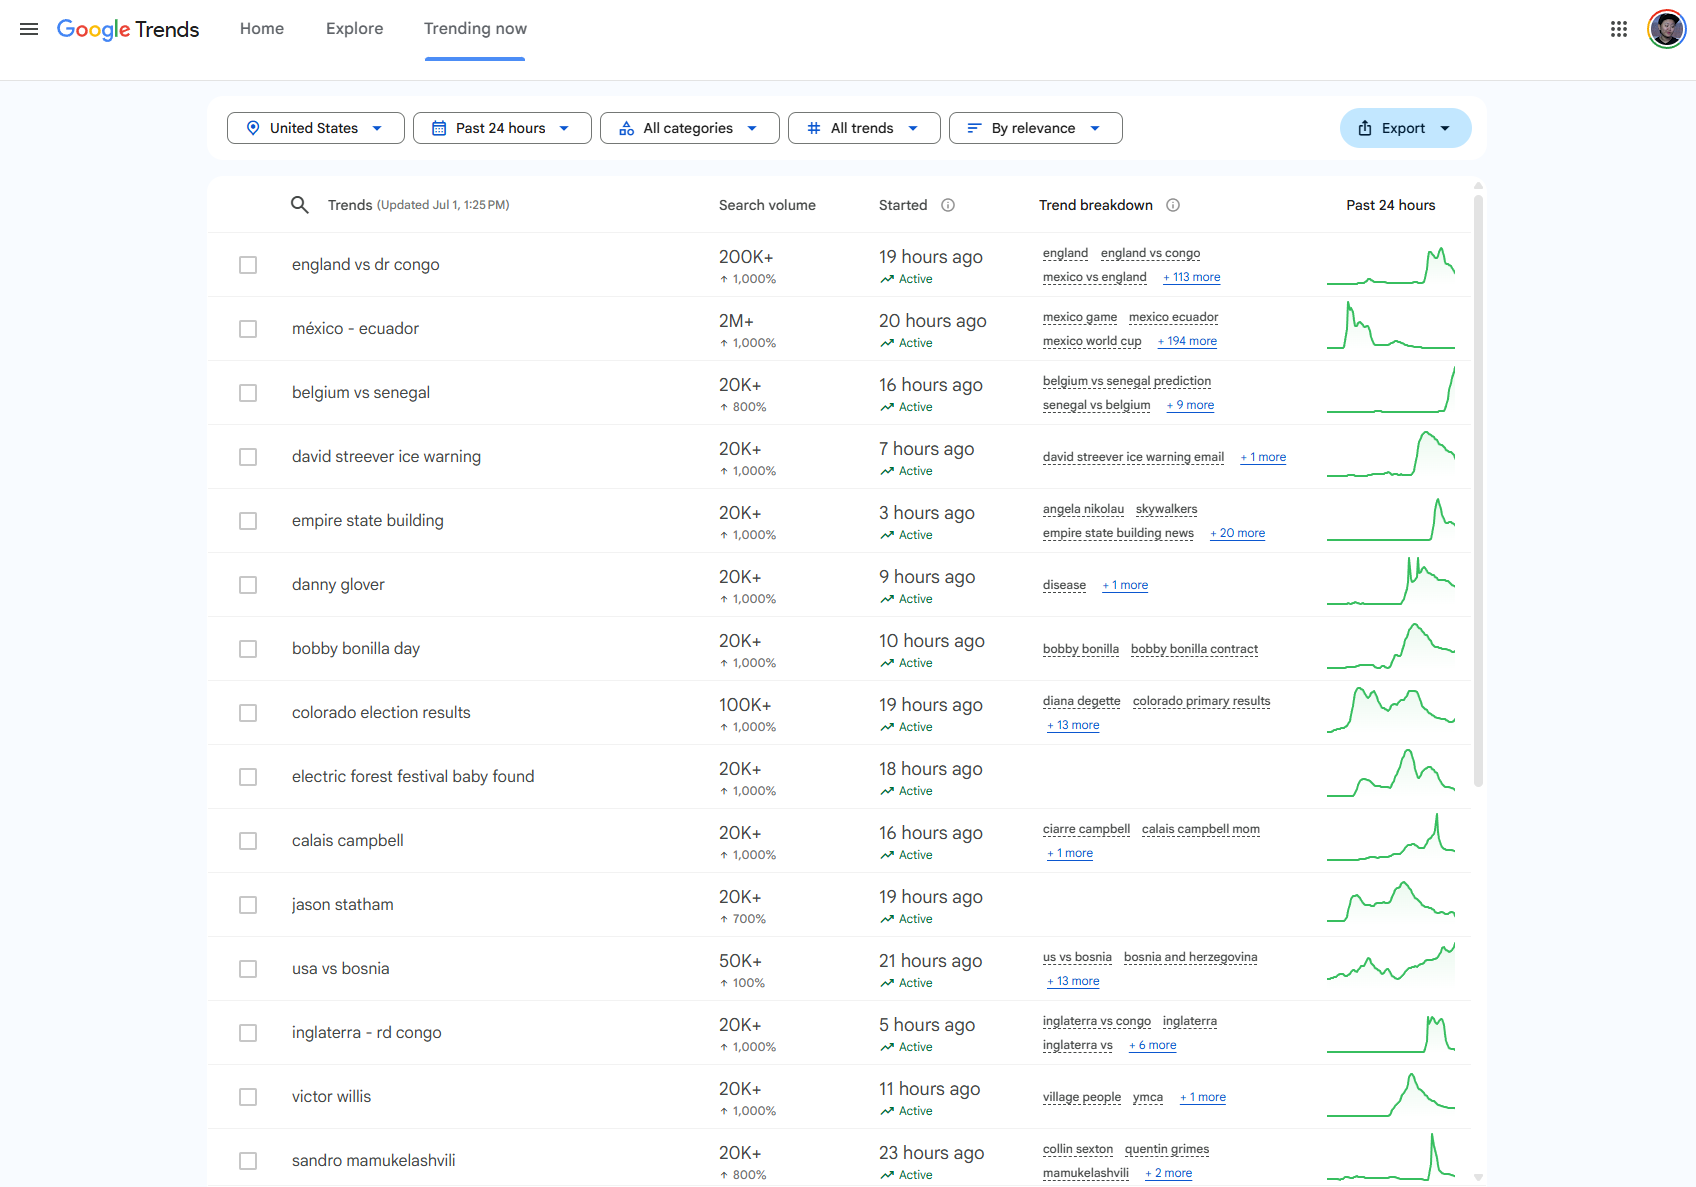Expand the All trends dropdown
The height and width of the screenshot is (1187, 1696).
tap(864, 128)
